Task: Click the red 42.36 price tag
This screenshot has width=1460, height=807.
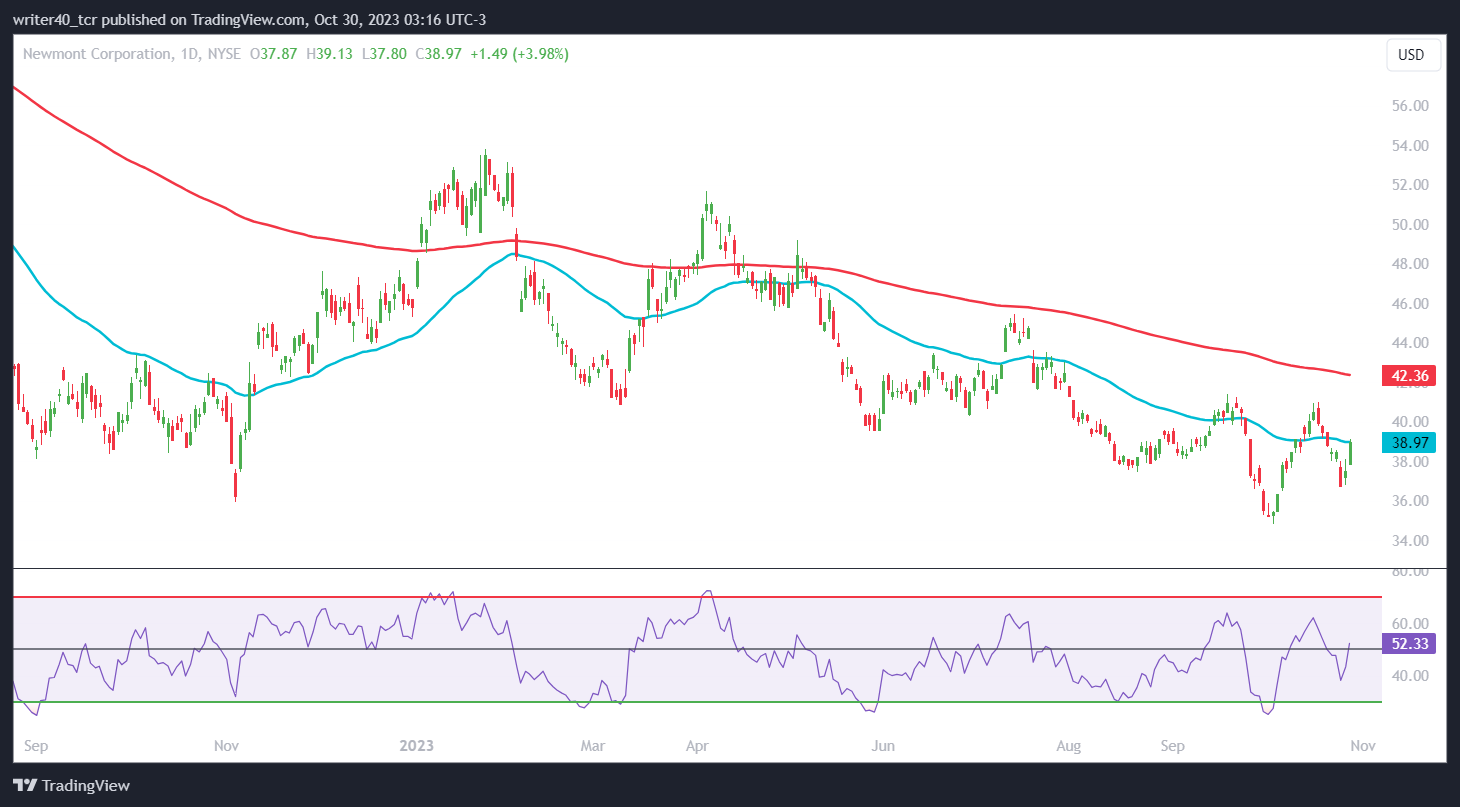Action: pyautogui.click(x=1408, y=376)
